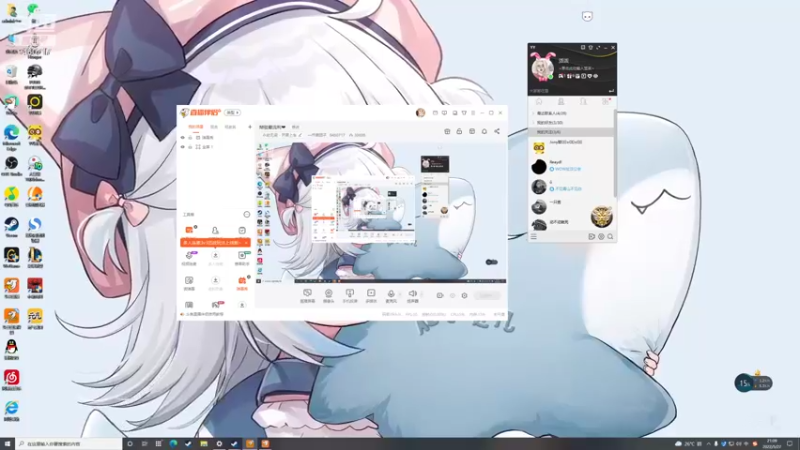Image resolution: width=800 pixels, height=450 pixels.
Task: Select the second scene tab
Action: pos(214,127)
